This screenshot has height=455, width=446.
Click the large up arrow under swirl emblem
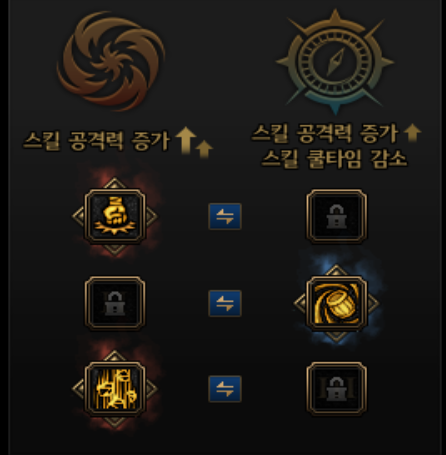[x=186, y=141]
